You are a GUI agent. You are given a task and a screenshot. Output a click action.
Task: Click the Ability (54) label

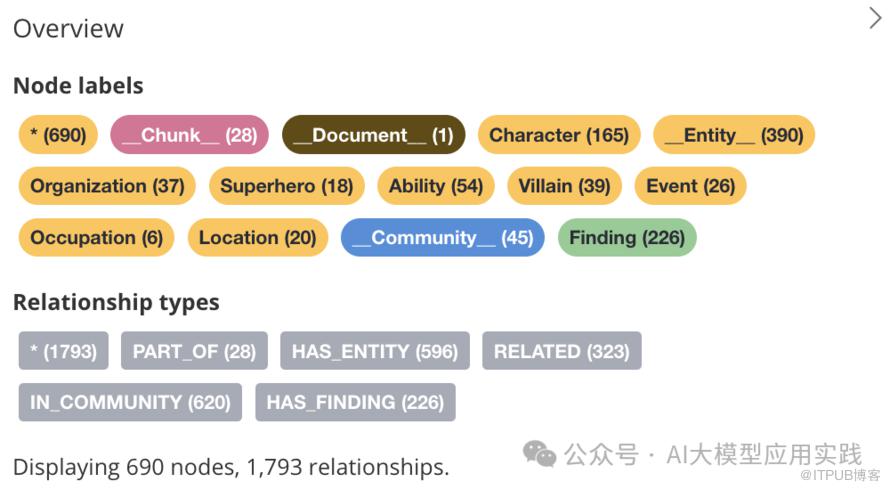click(436, 186)
